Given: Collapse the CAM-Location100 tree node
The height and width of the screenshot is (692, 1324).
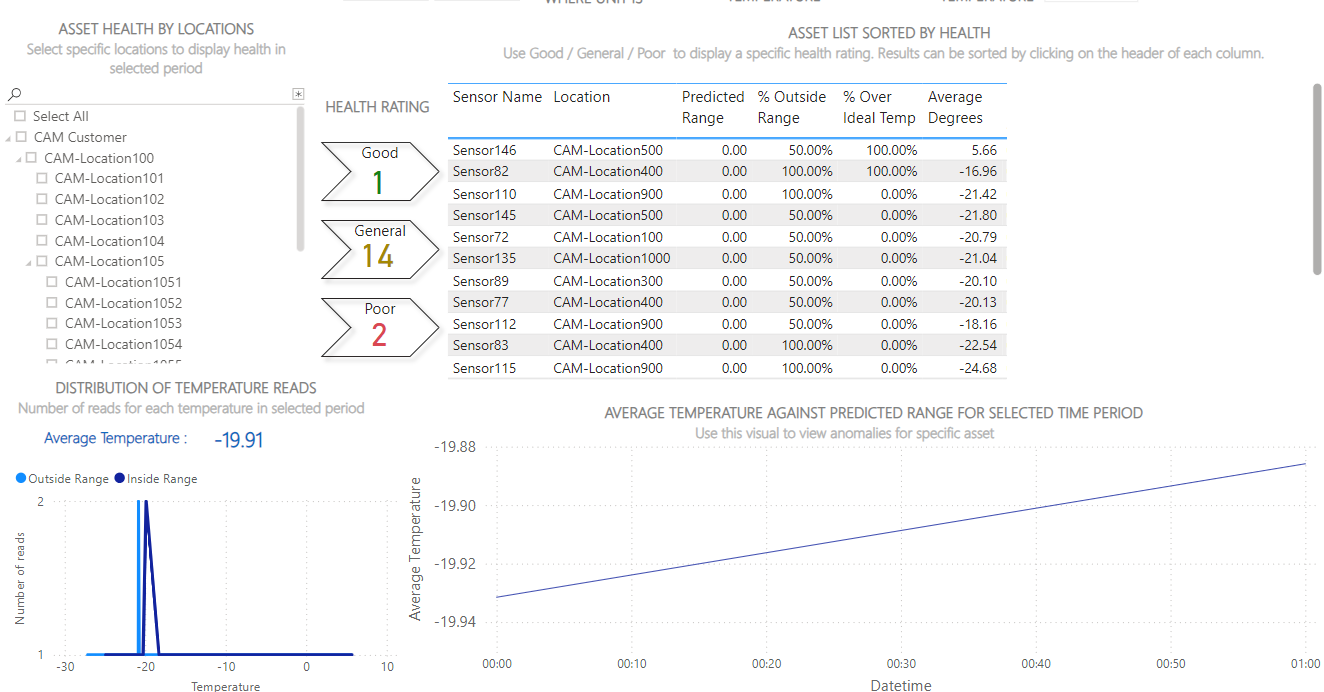Looking at the screenshot, I should point(18,159).
